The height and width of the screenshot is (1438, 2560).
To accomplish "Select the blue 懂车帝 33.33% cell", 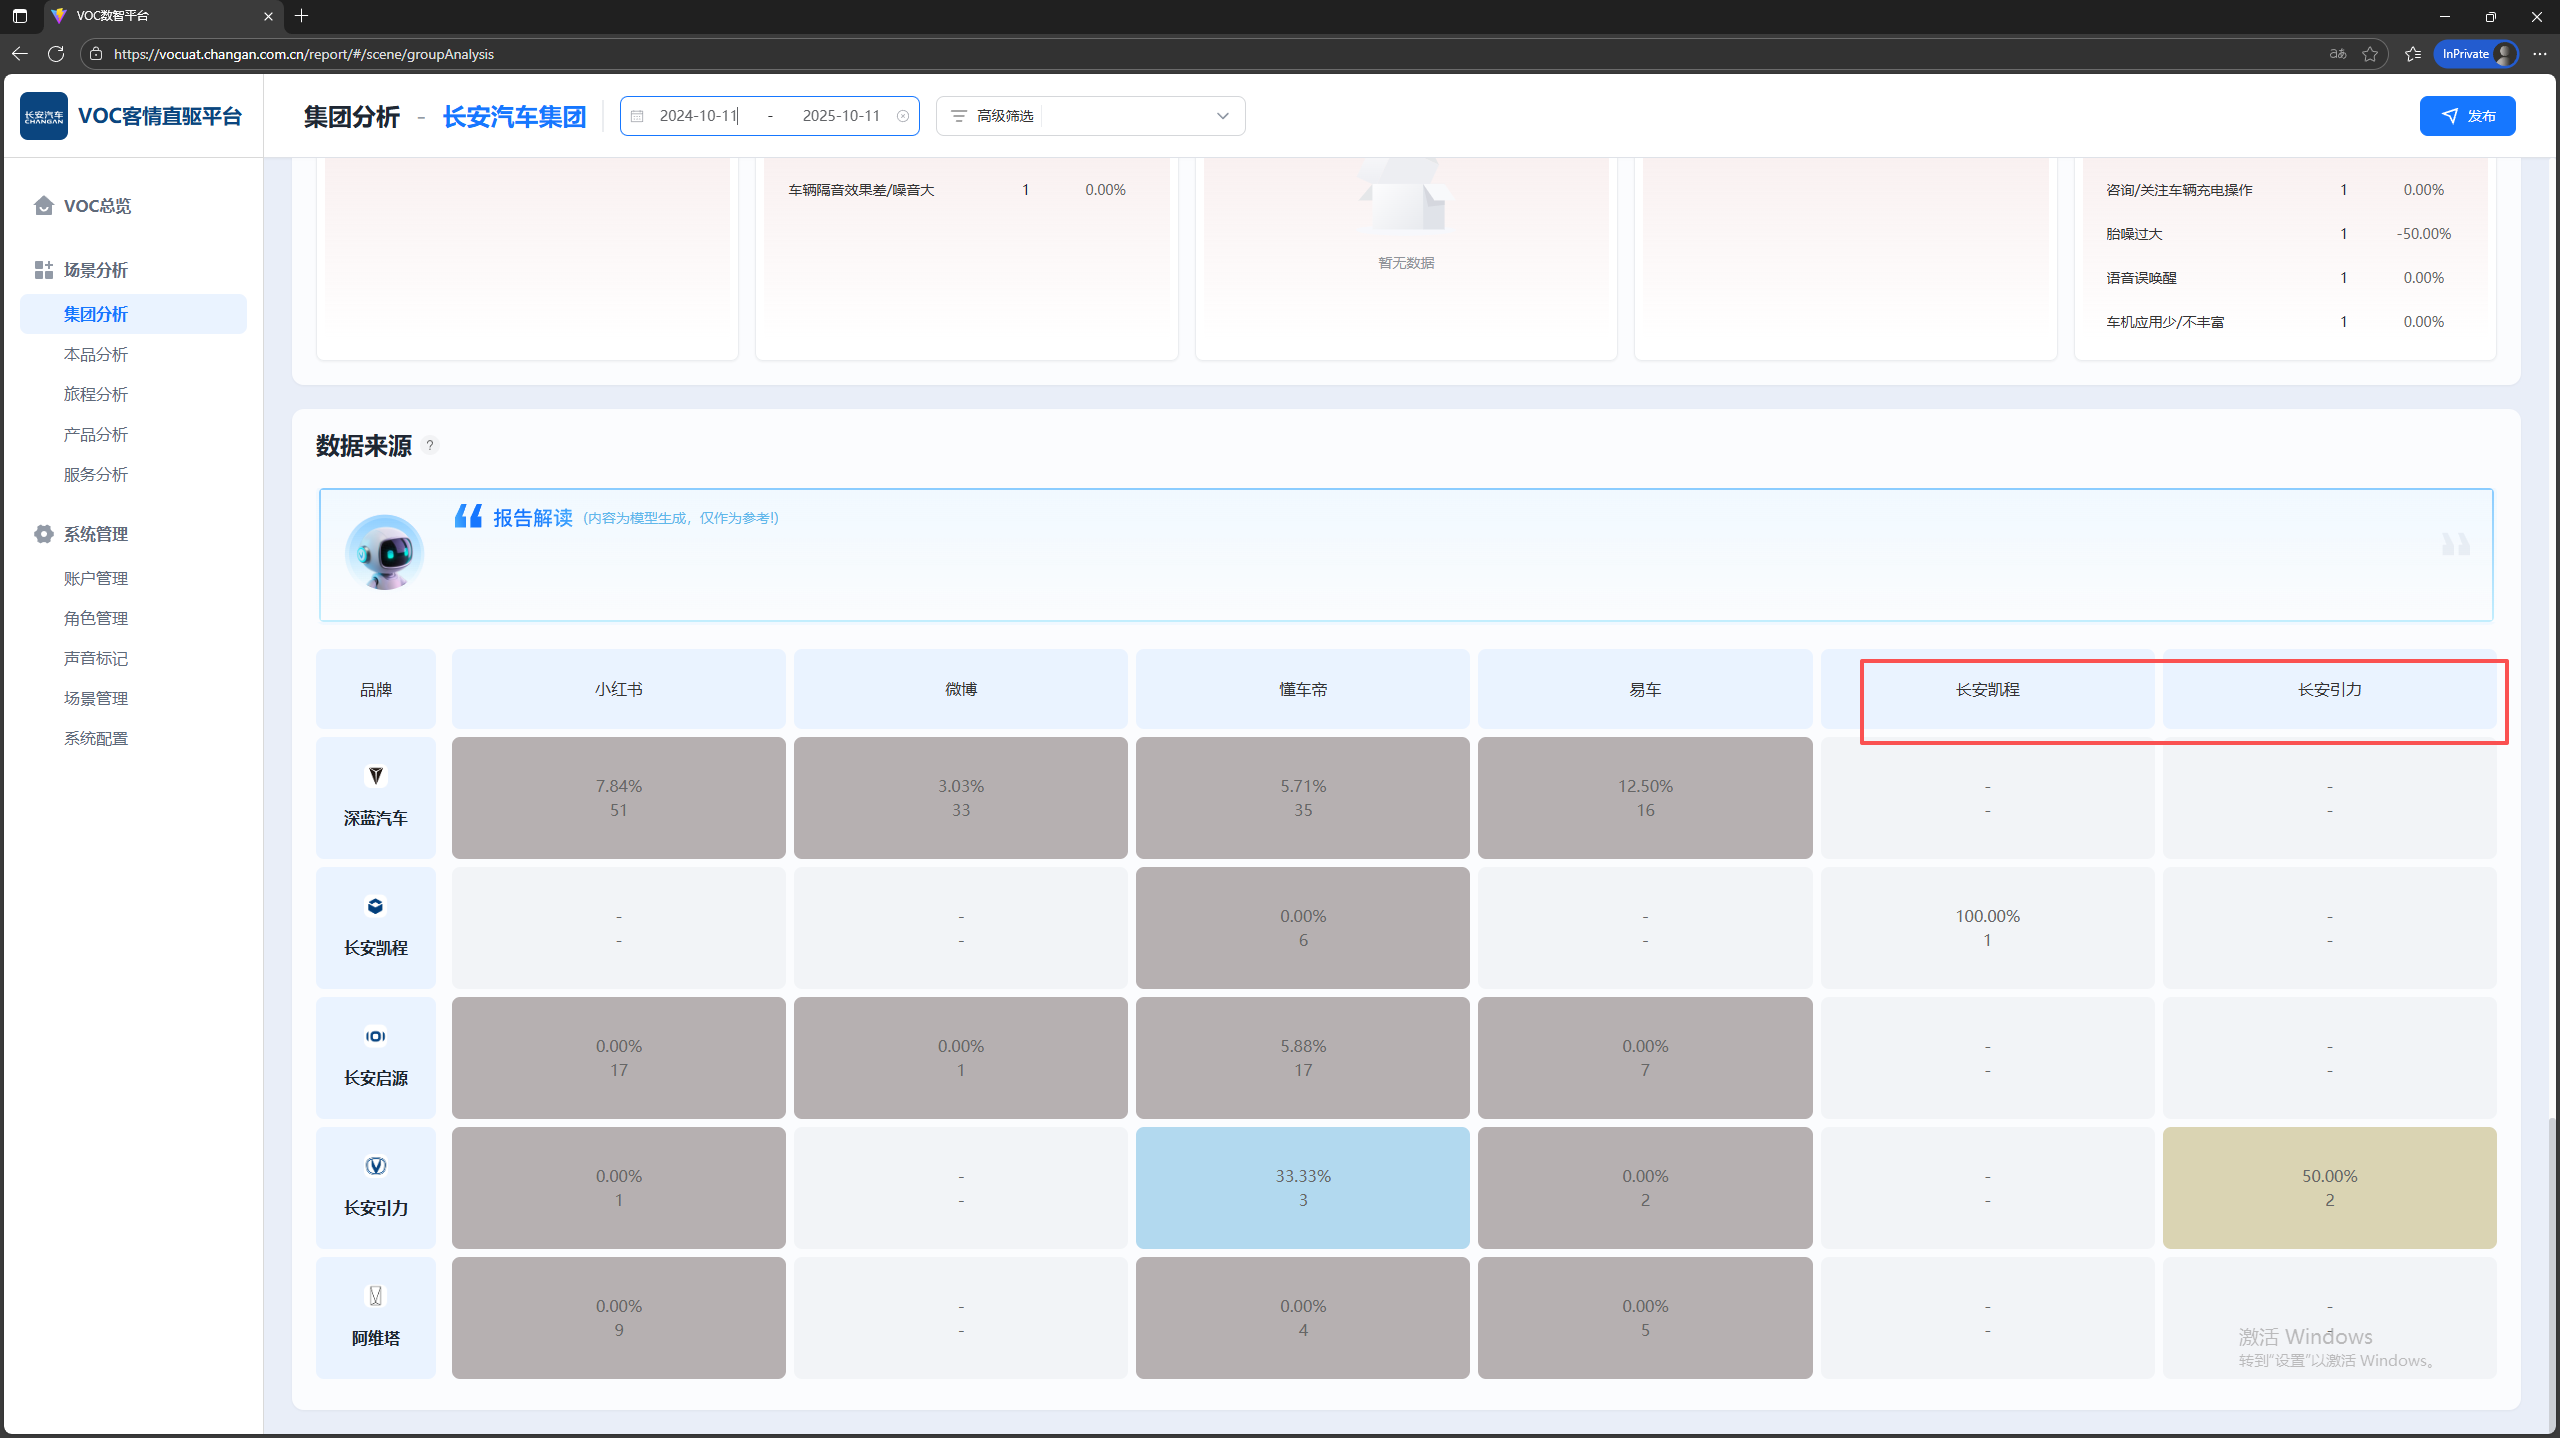I will 1302,1187.
